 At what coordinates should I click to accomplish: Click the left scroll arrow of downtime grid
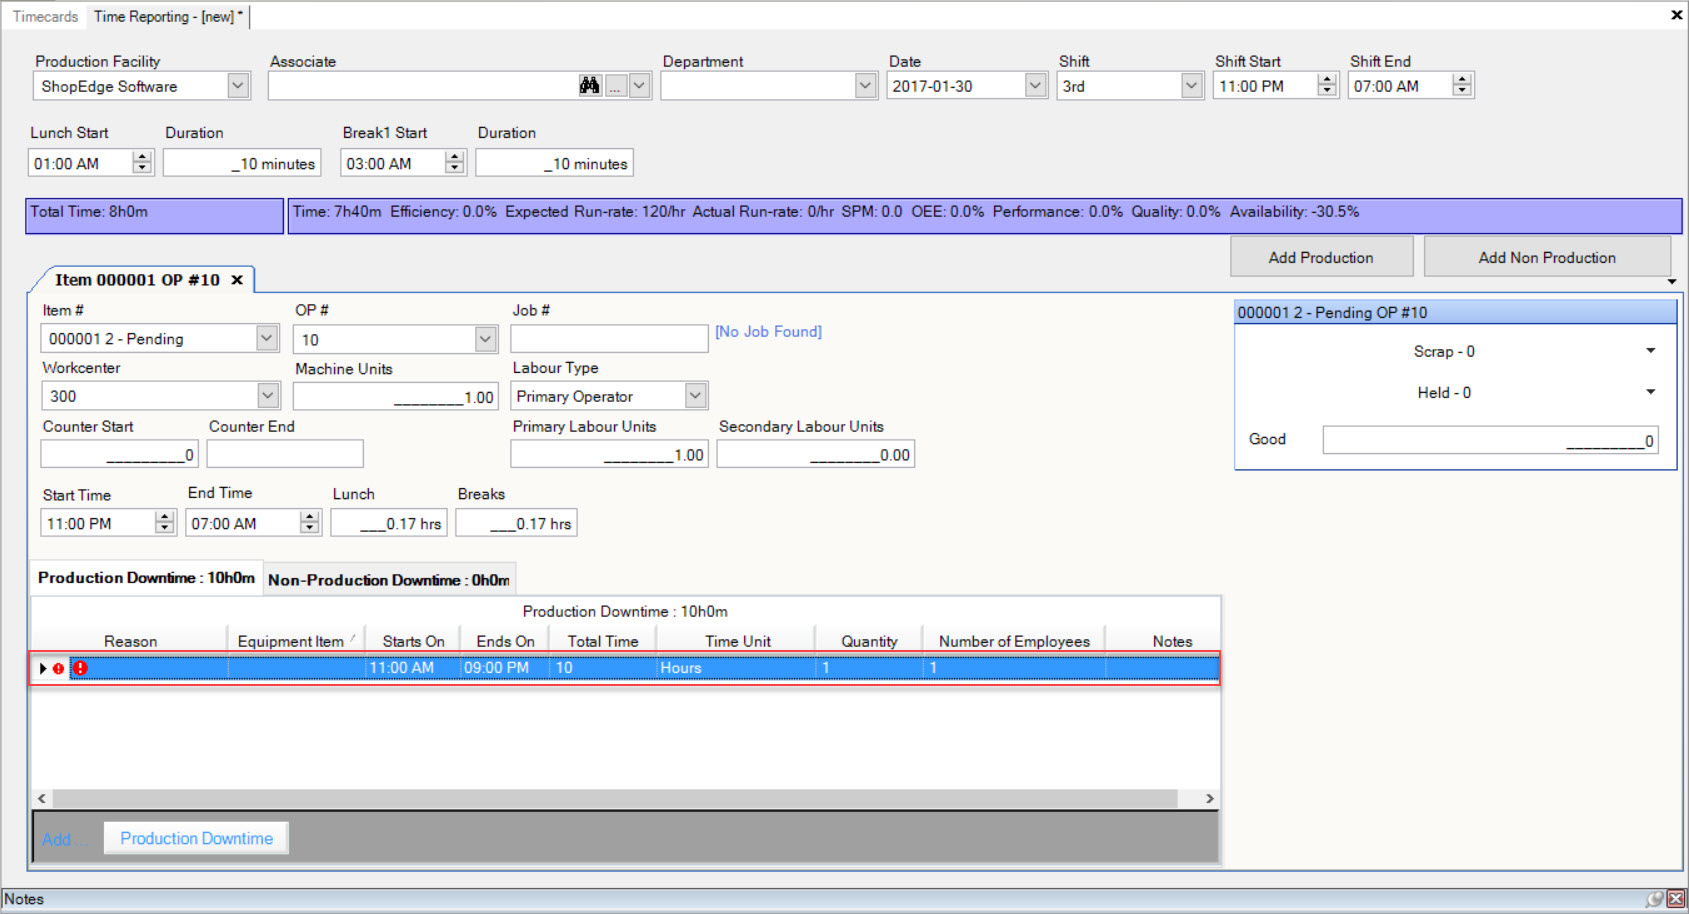pyautogui.click(x=42, y=798)
